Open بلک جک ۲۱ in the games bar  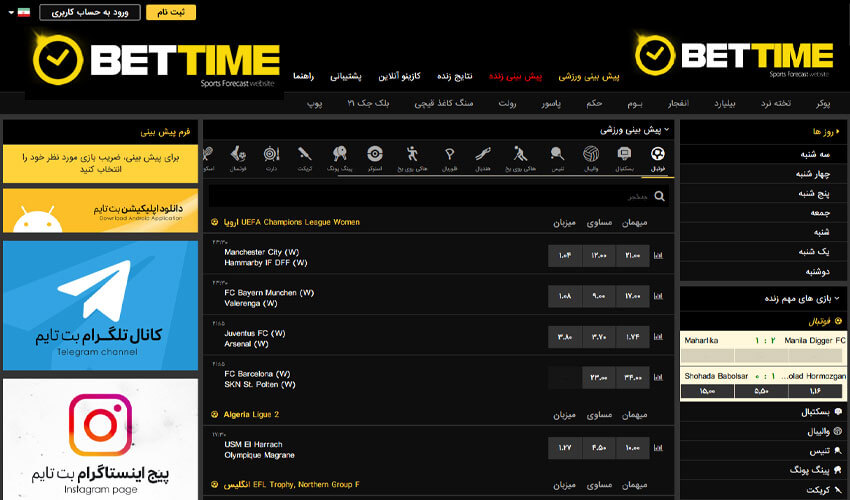pos(368,103)
